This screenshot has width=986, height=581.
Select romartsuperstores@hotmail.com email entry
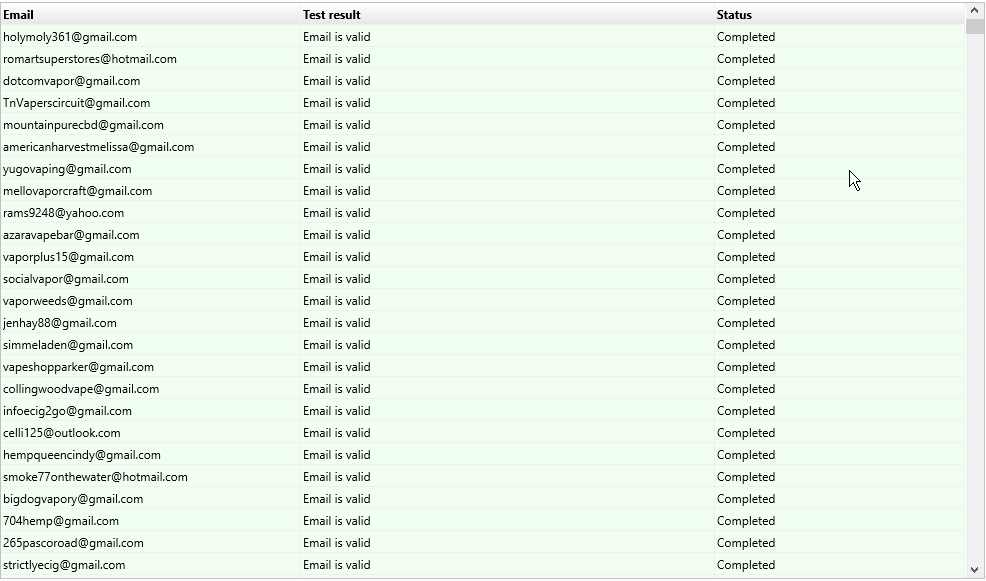[90, 59]
